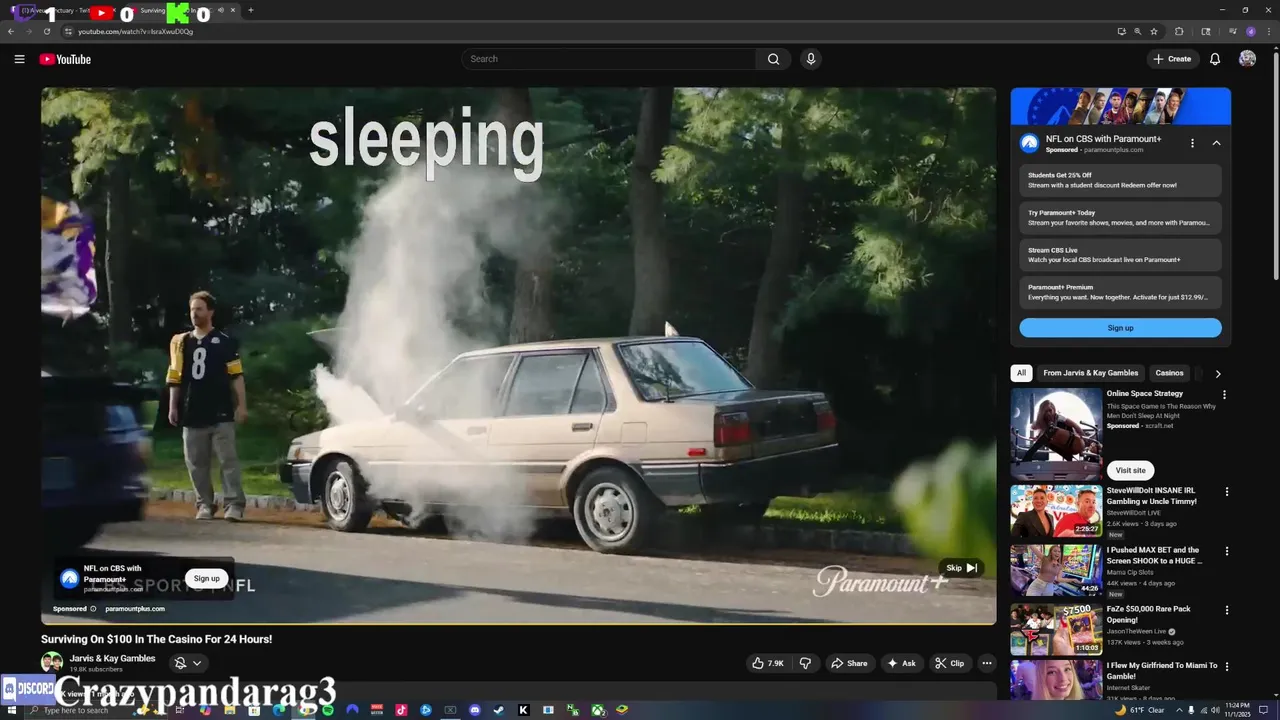Image resolution: width=1280 pixels, height=720 pixels.
Task: Click the blue Sign up button in sidebar
Action: click(x=1120, y=328)
